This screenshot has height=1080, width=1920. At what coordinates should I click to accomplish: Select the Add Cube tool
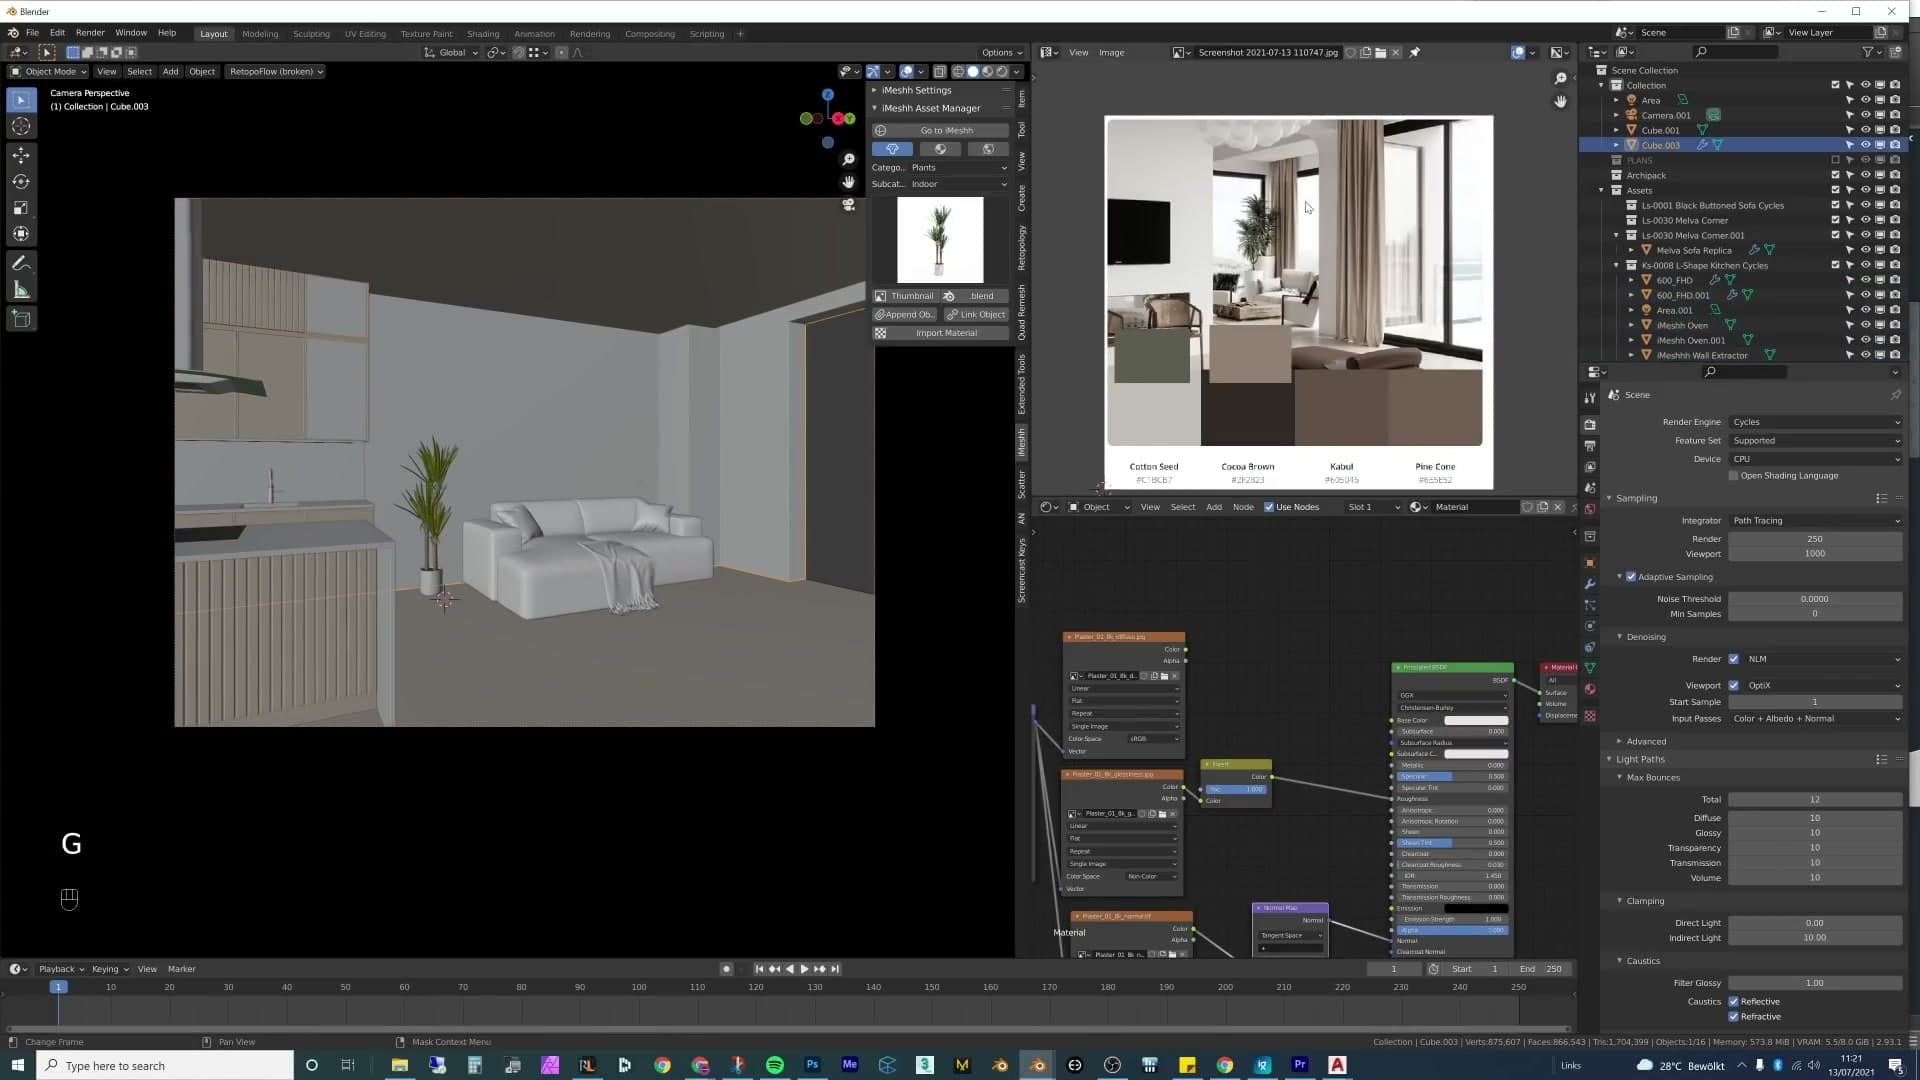click(x=21, y=319)
